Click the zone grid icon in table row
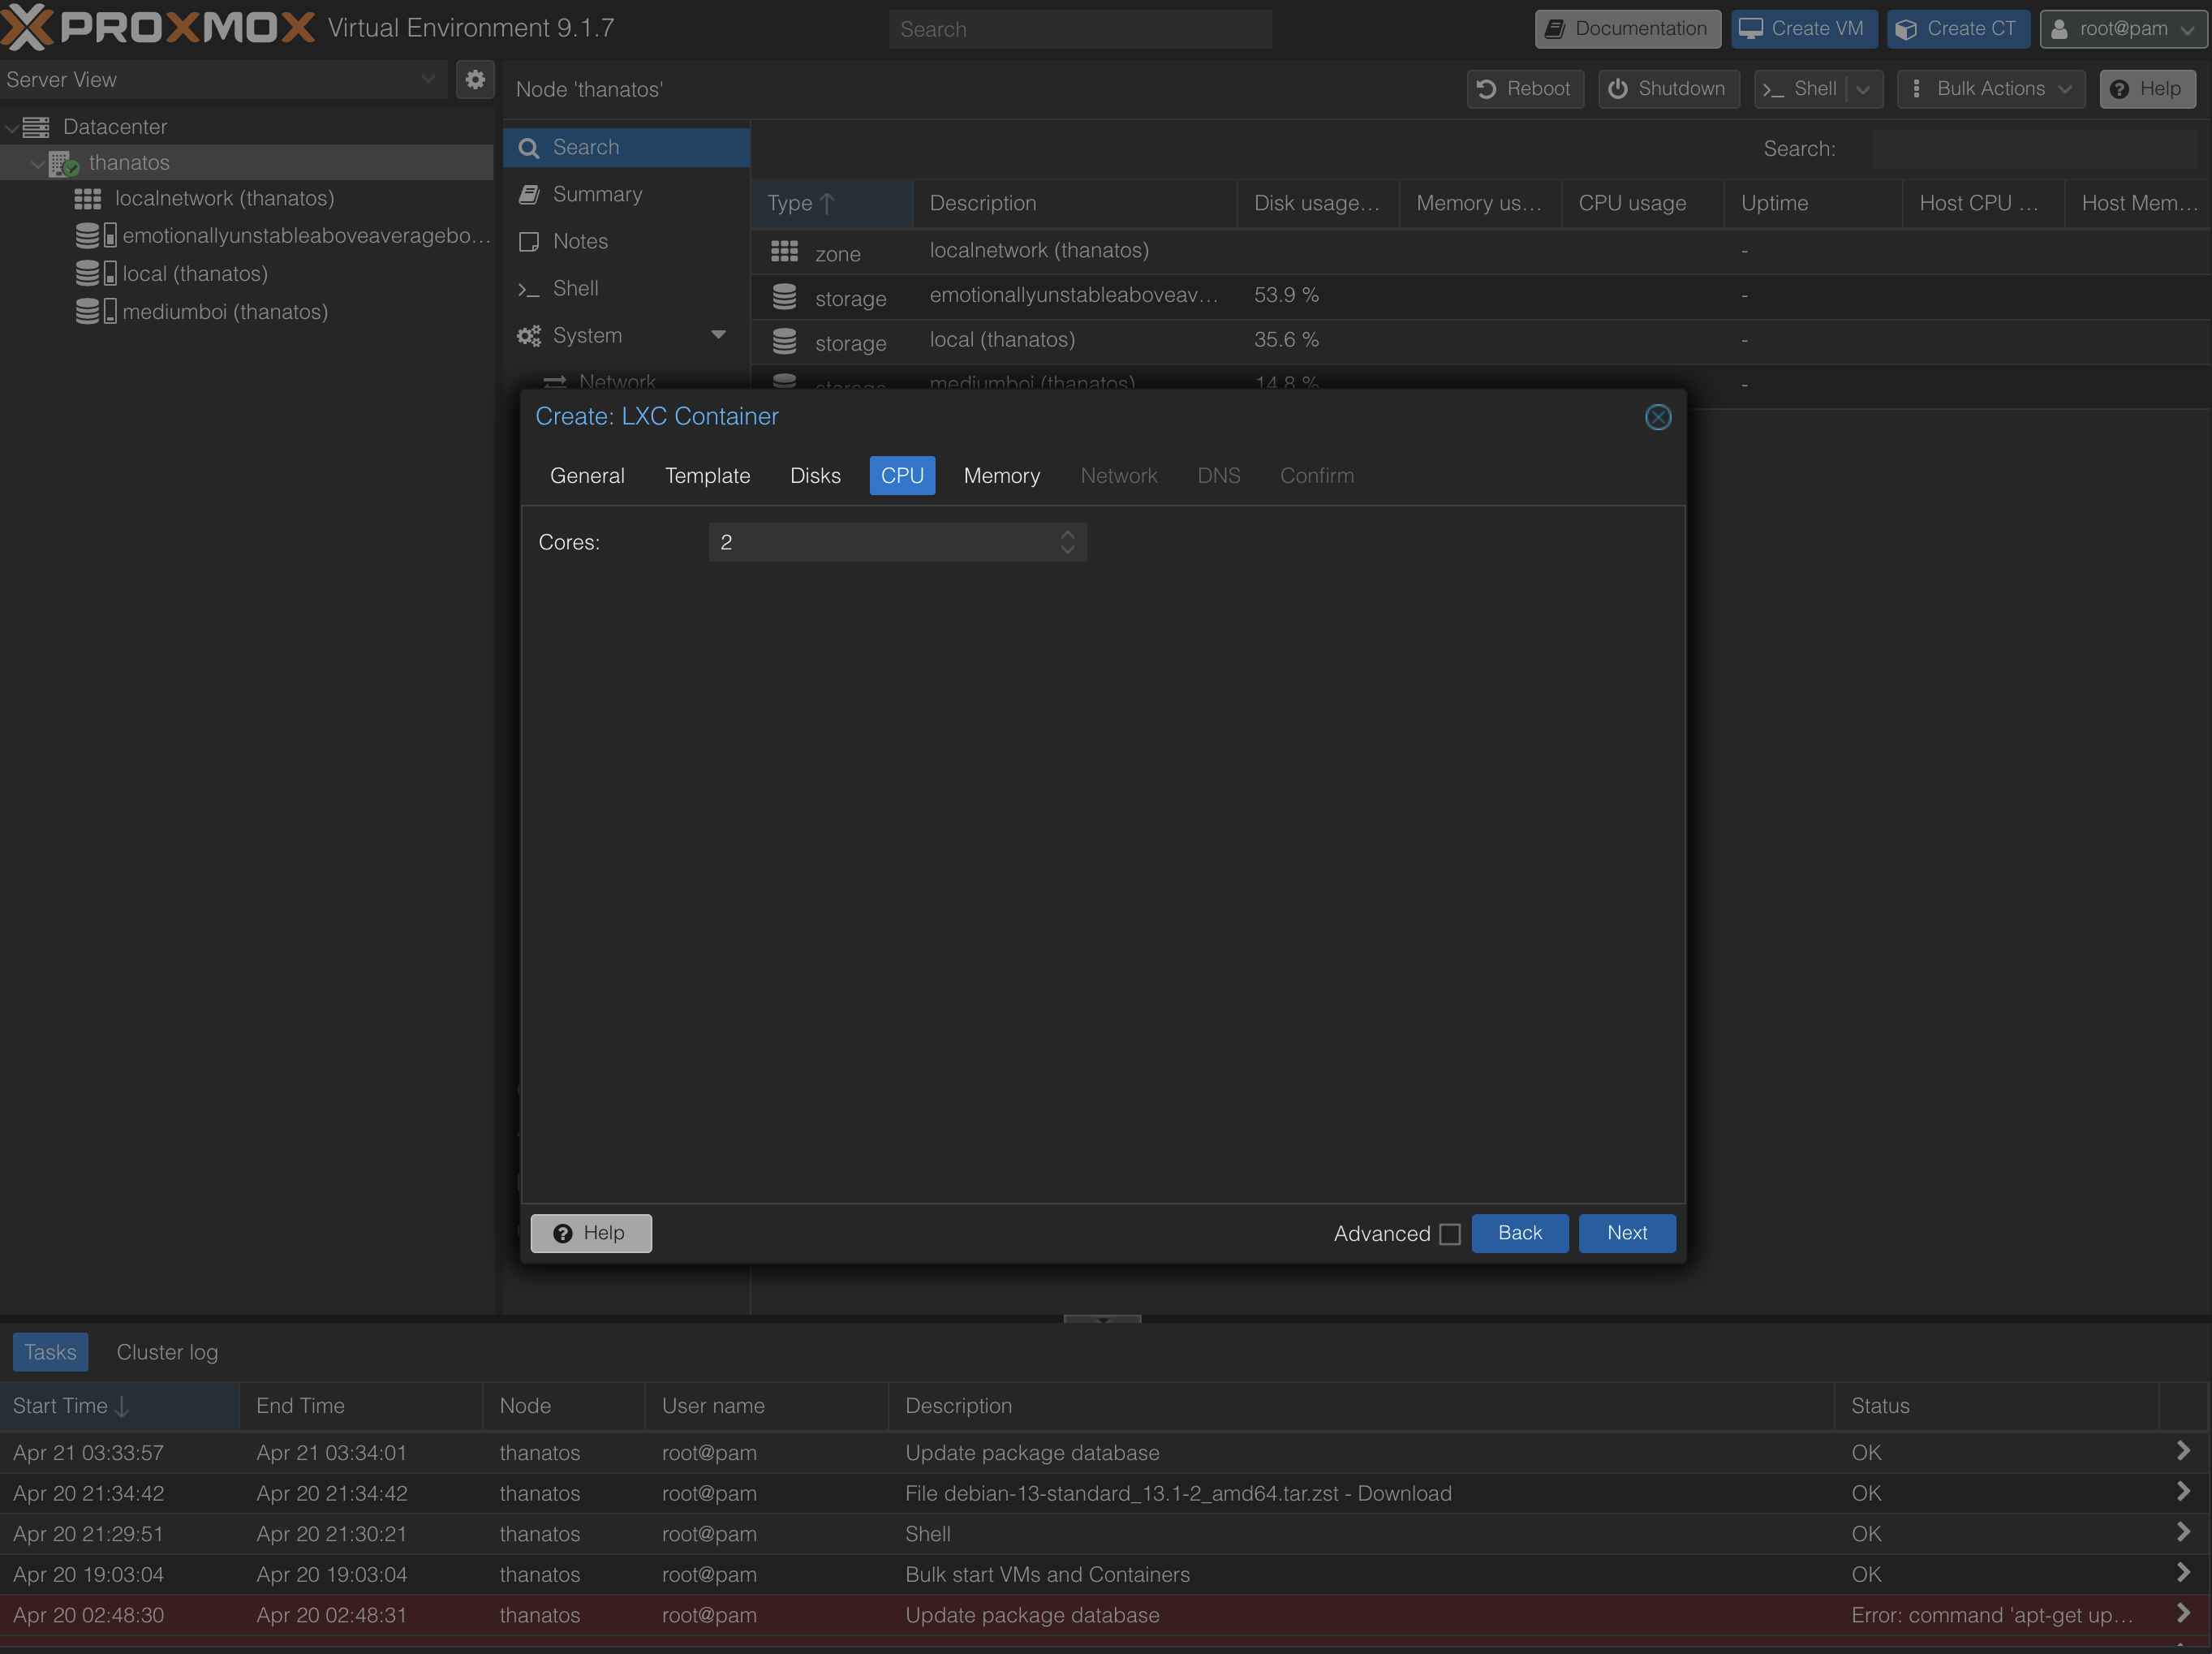This screenshot has width=2212, height=1654. 784,251
